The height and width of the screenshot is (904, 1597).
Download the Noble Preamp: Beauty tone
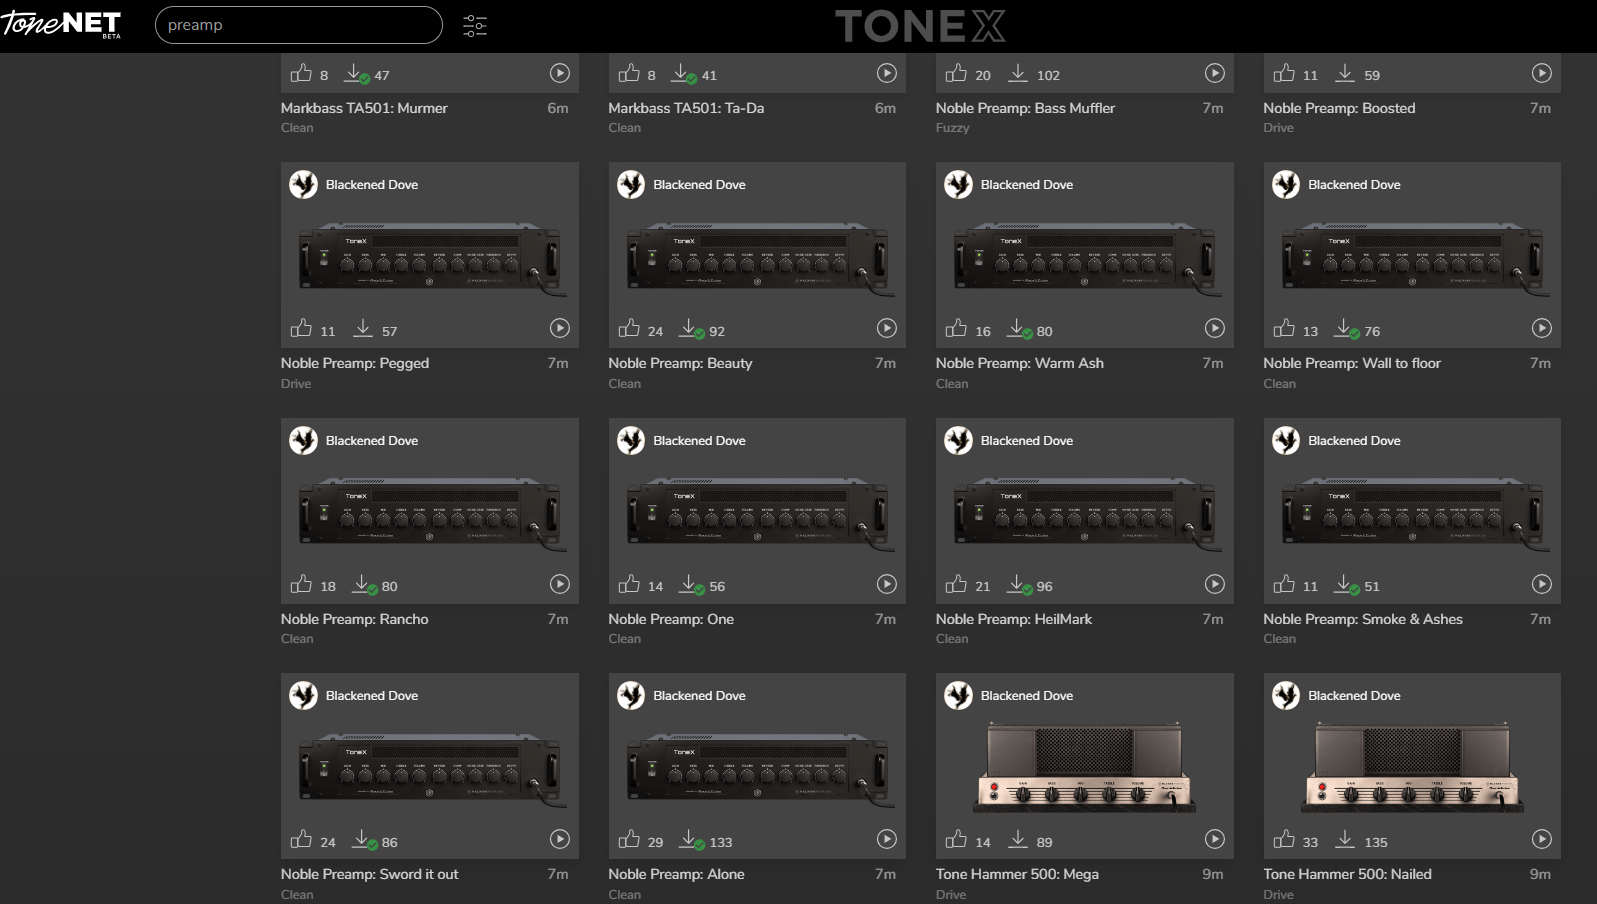691,329
